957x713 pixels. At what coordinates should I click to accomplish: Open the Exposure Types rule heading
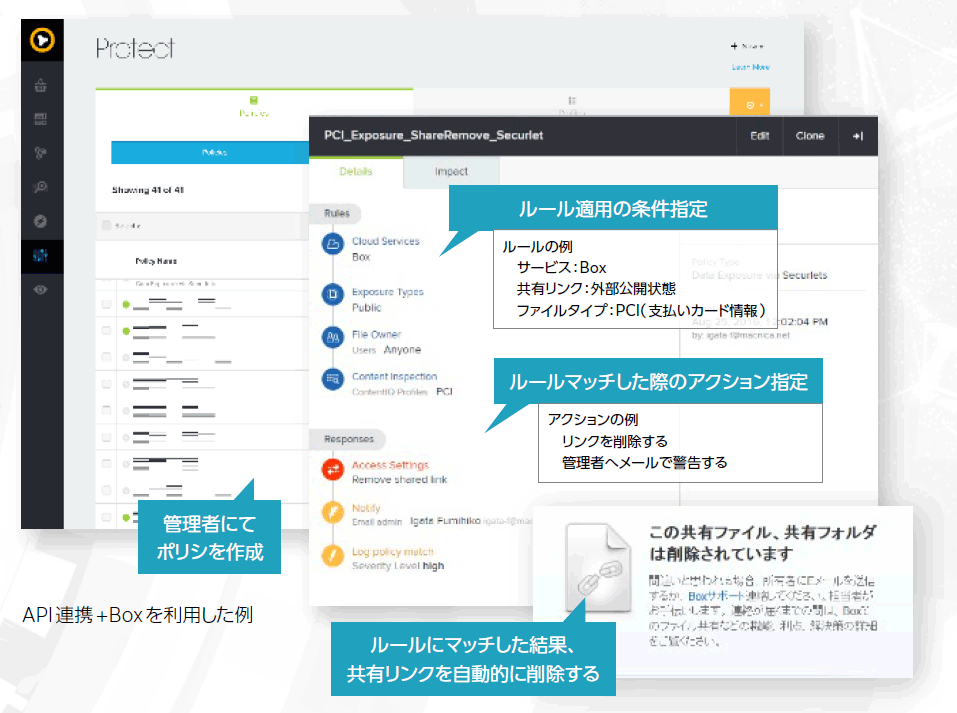point(388,292)
